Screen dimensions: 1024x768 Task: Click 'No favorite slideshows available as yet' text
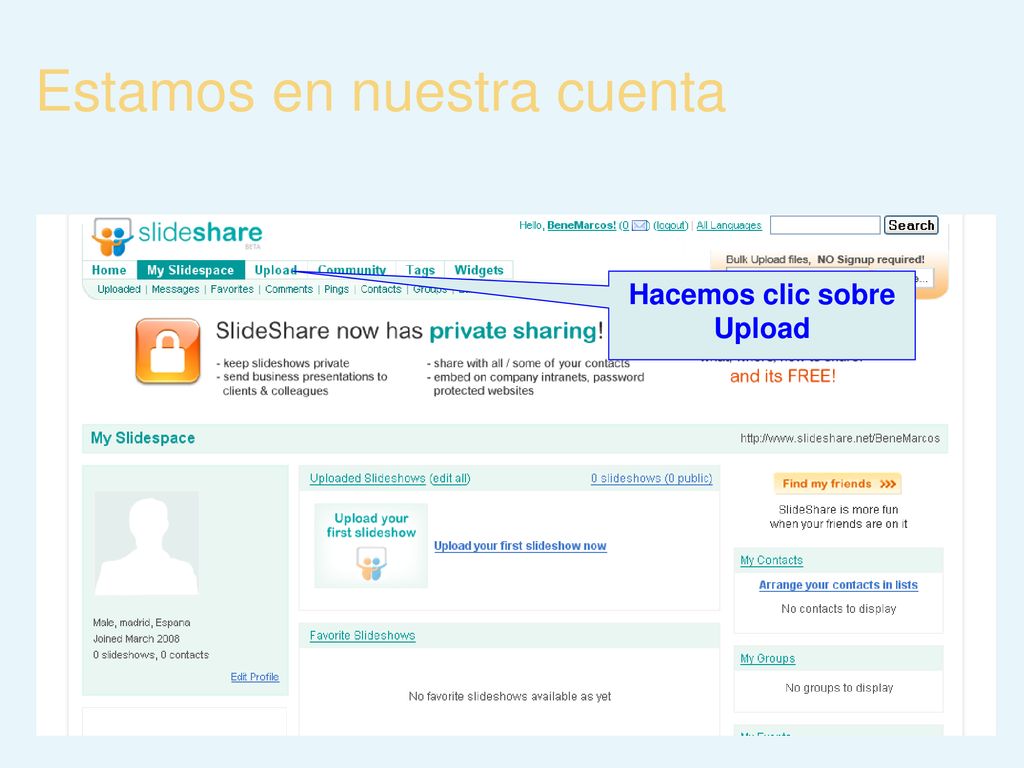click(x=509, y=696)
